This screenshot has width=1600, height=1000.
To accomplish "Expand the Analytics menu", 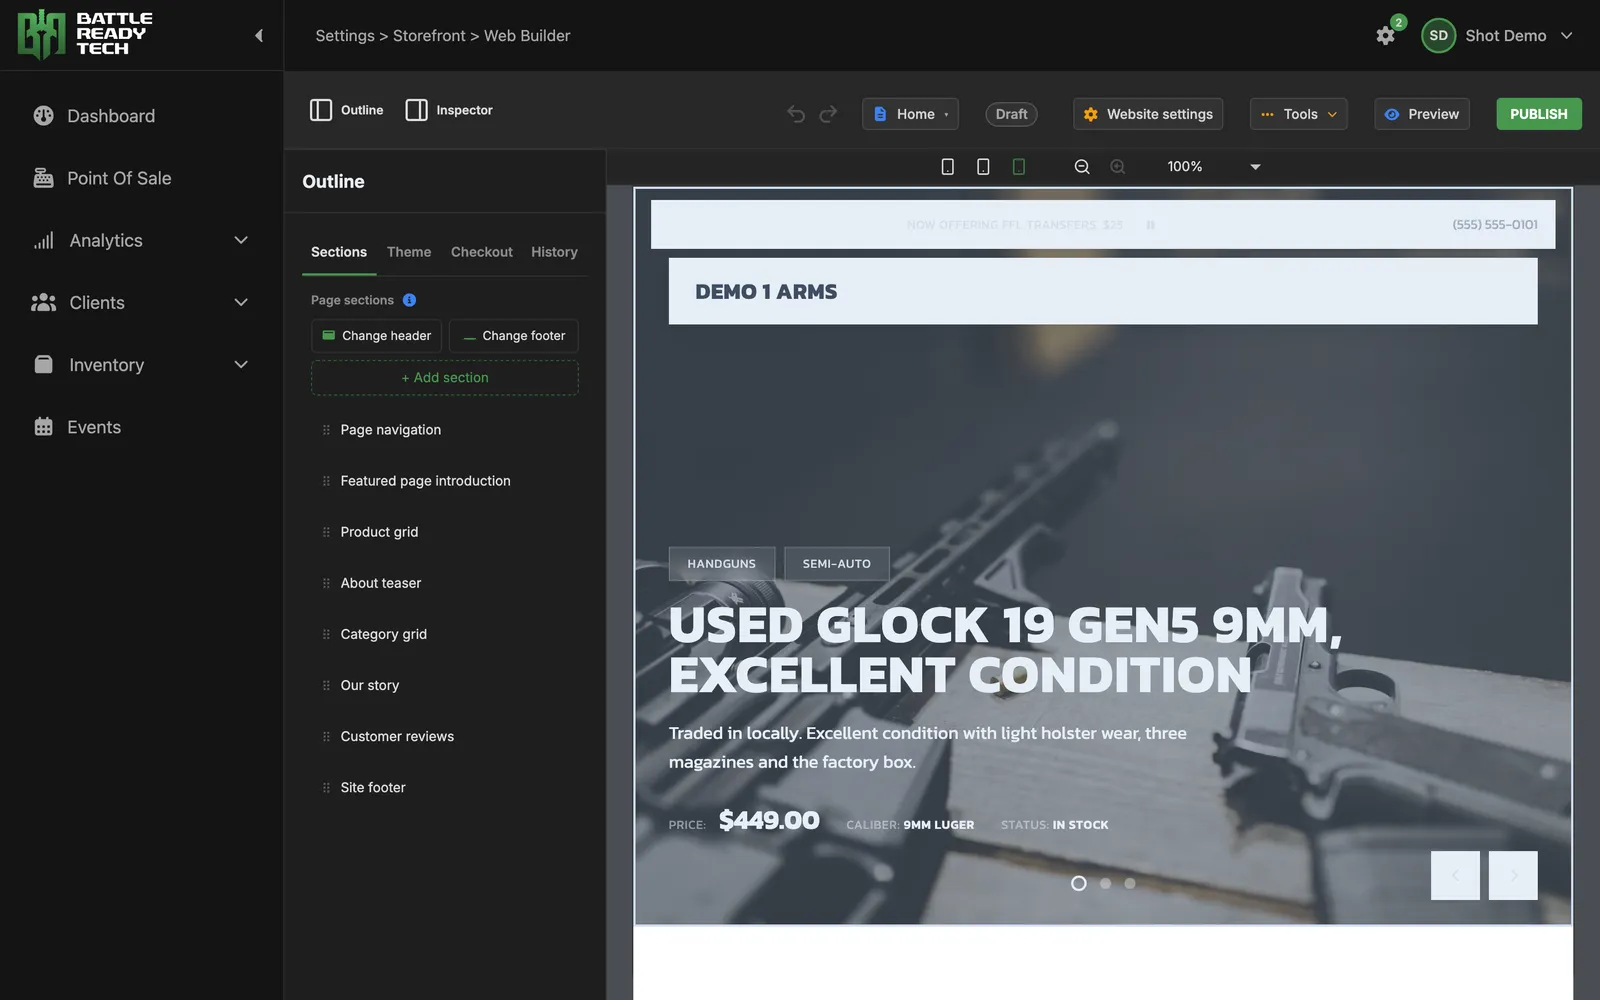I will [240, 240].
